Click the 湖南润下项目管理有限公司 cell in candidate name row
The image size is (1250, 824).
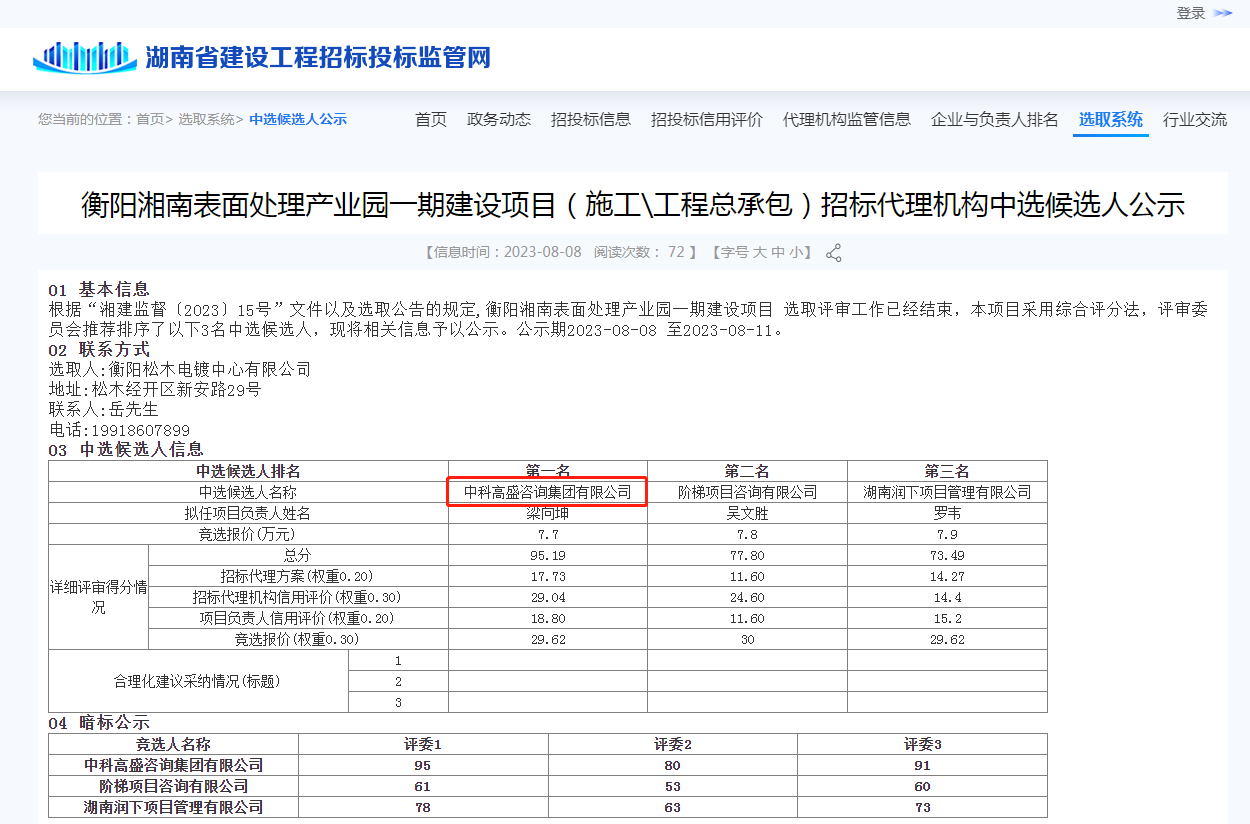tap(947, 492)
